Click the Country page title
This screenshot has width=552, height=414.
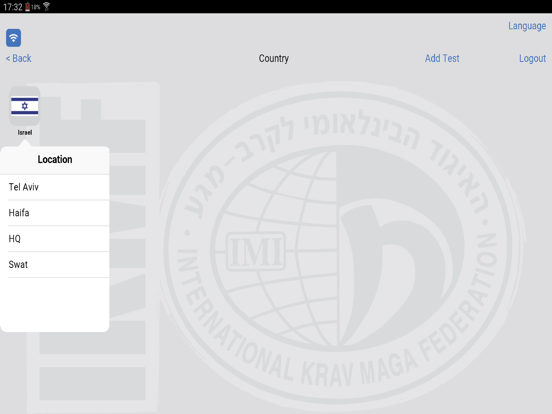click(x=274, y=58)
